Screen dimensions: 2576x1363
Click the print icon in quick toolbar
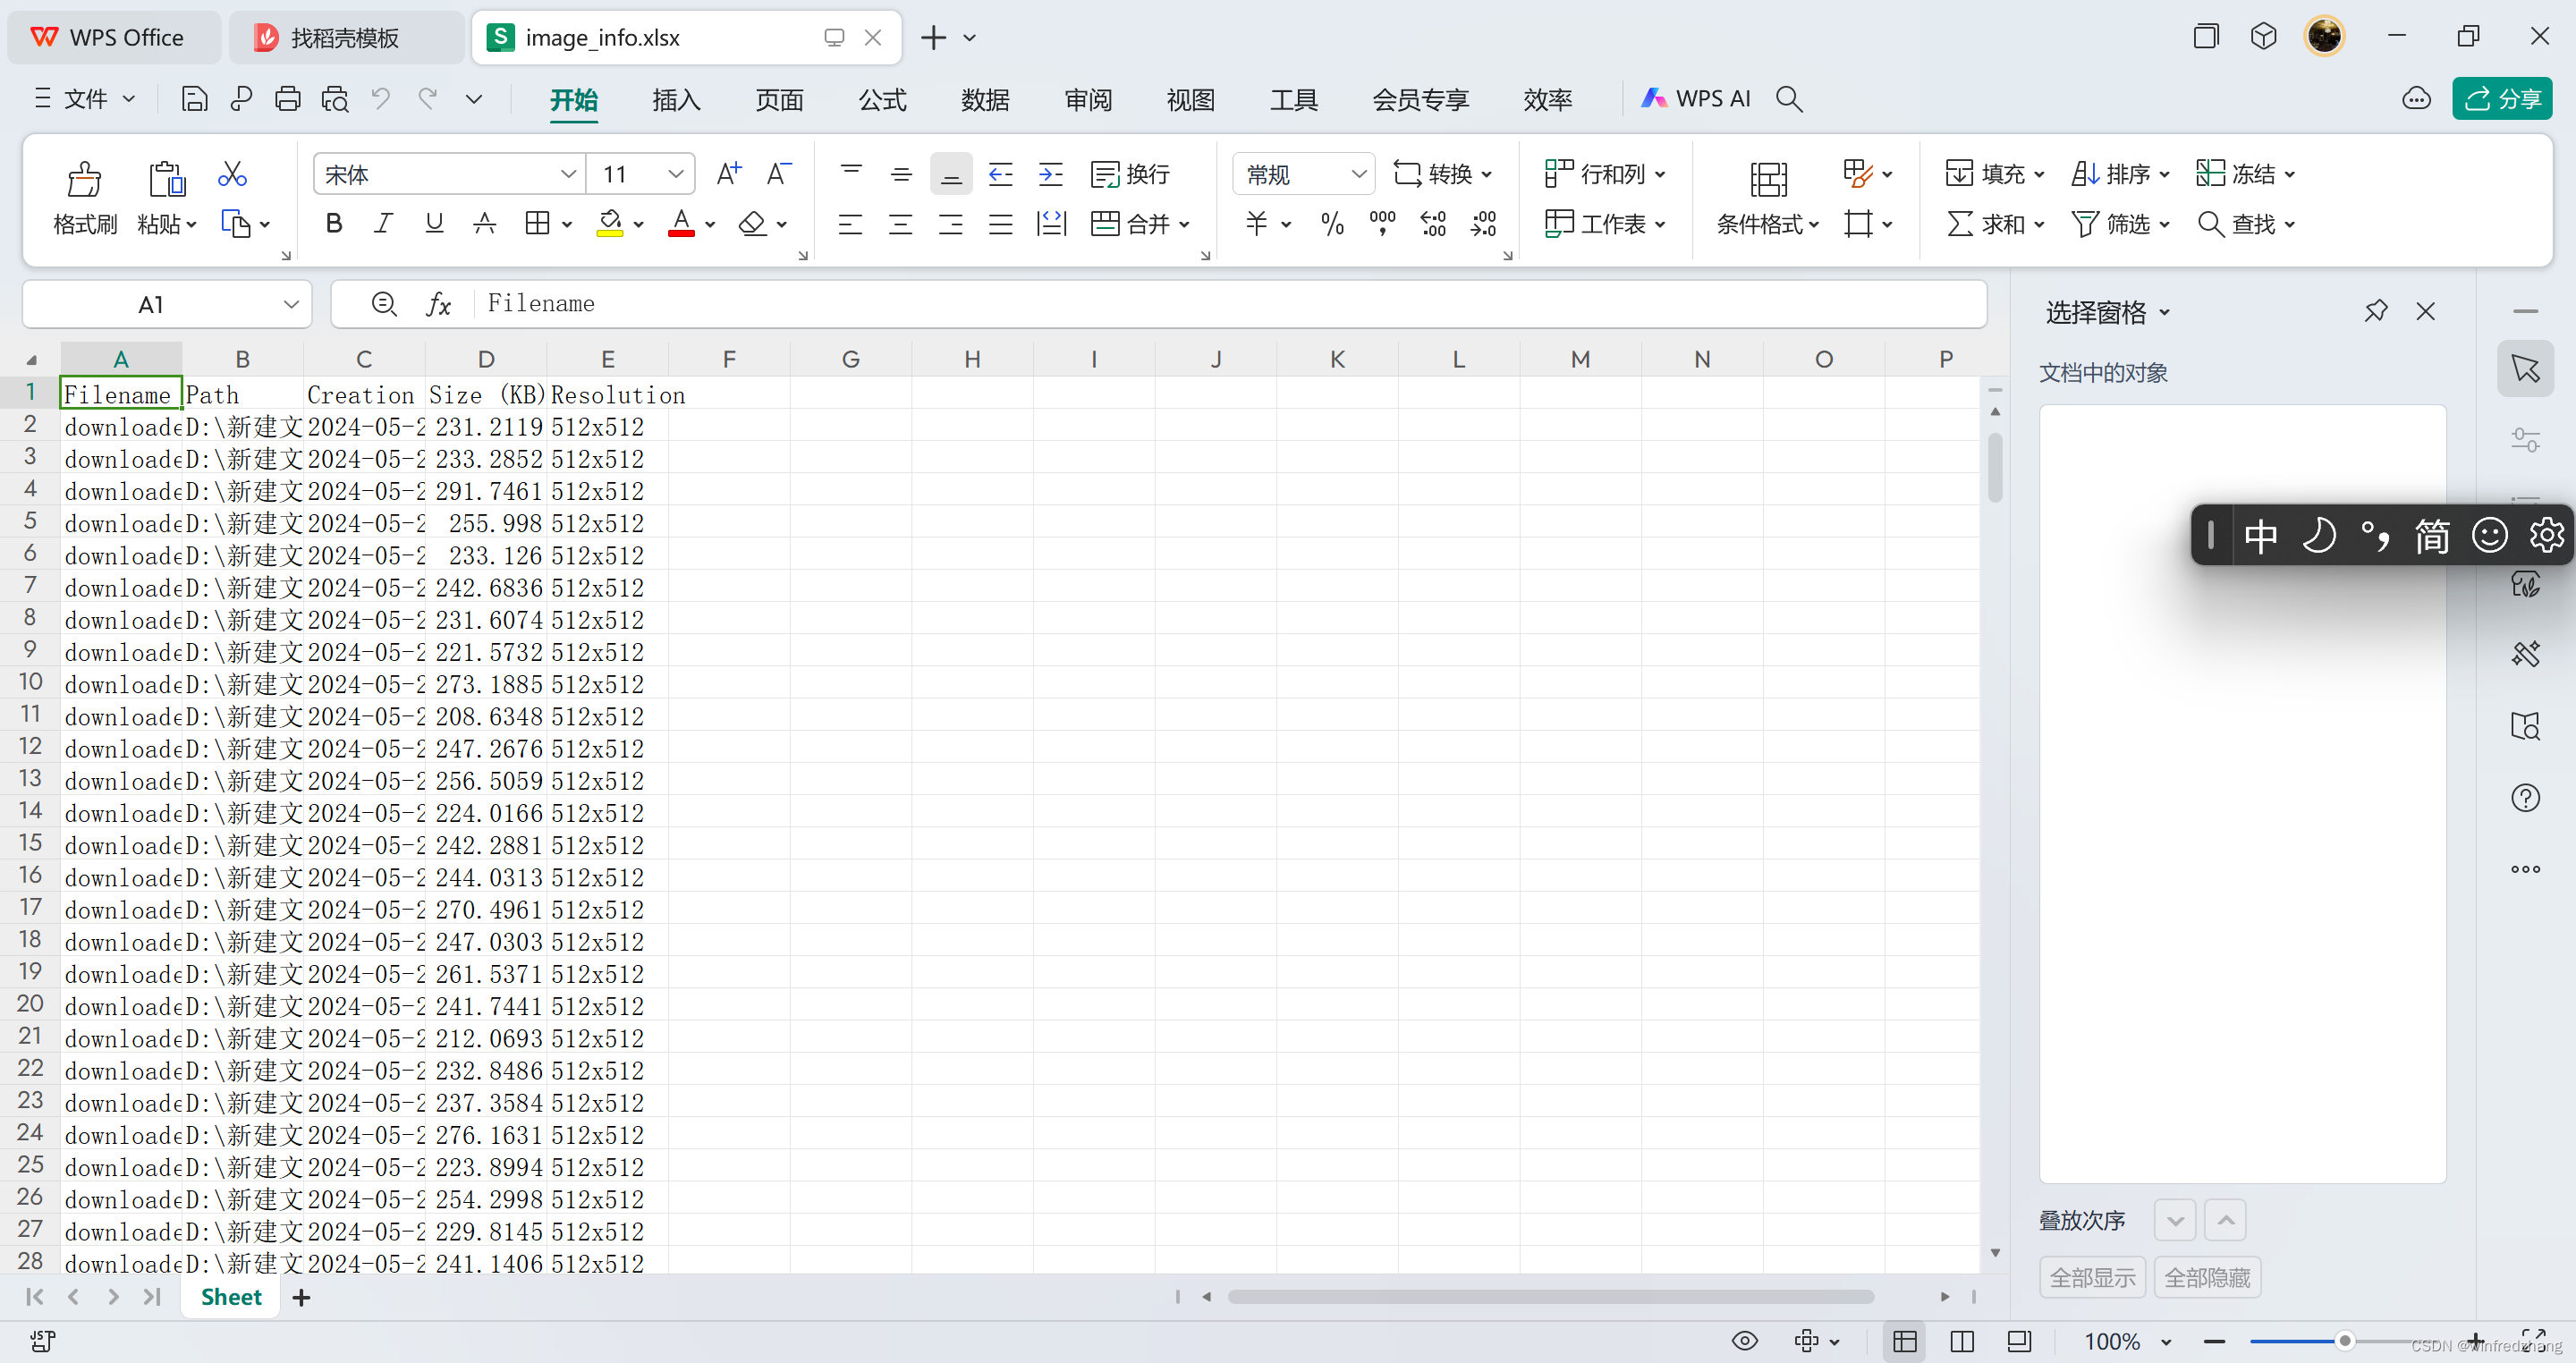[287, 99]
